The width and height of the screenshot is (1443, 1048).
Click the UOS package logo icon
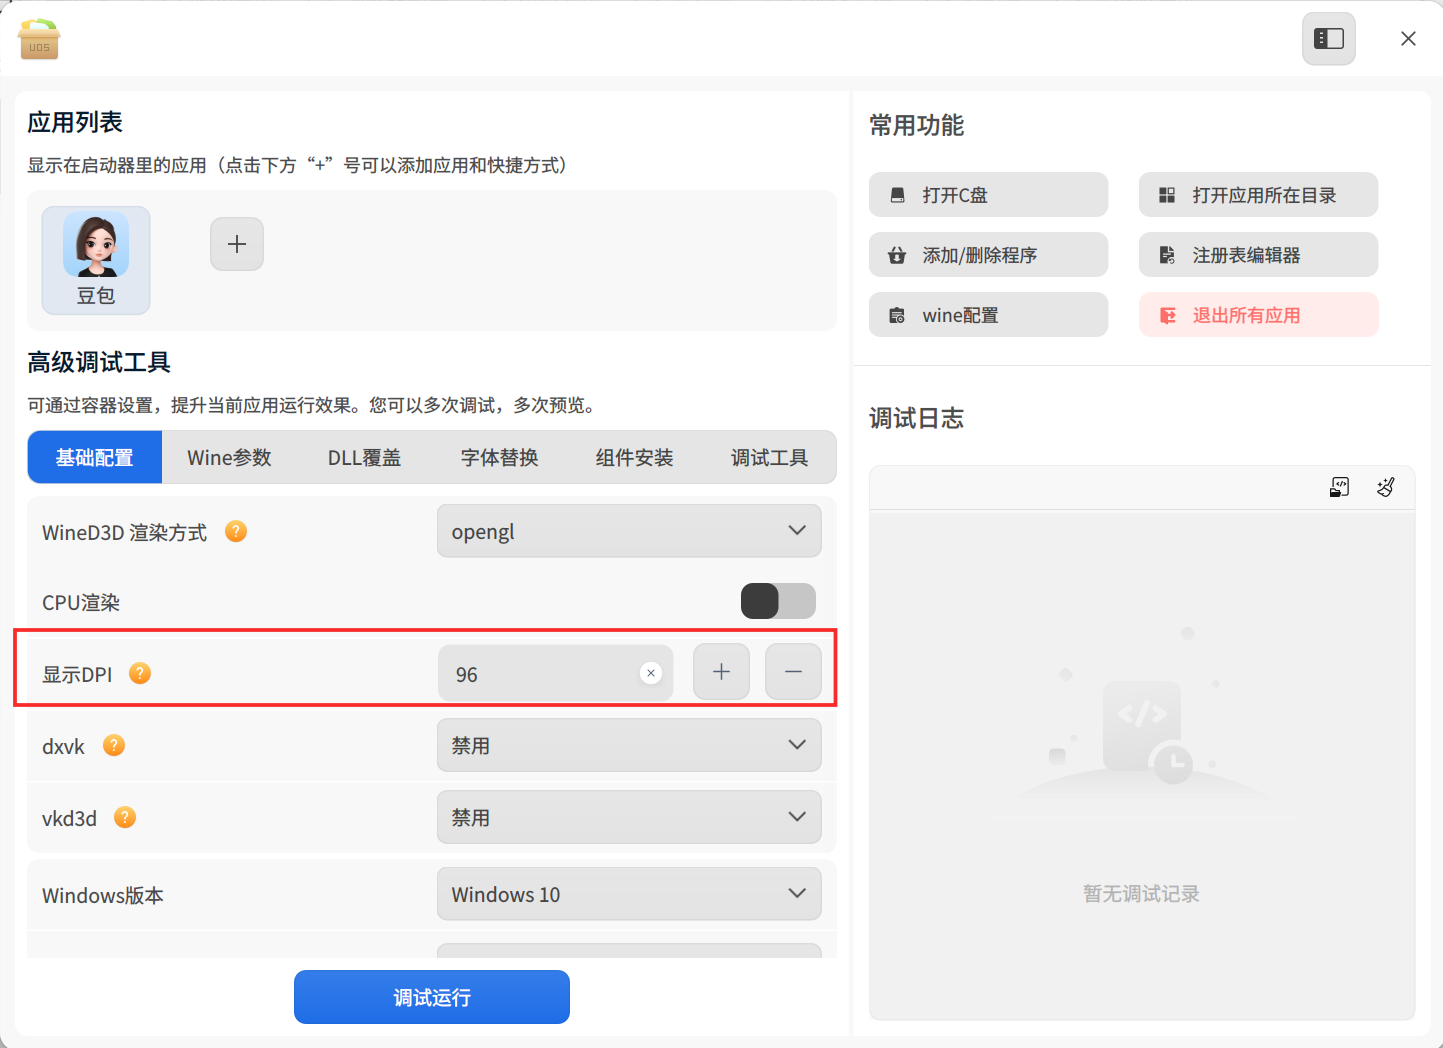[x=39, y=39]
